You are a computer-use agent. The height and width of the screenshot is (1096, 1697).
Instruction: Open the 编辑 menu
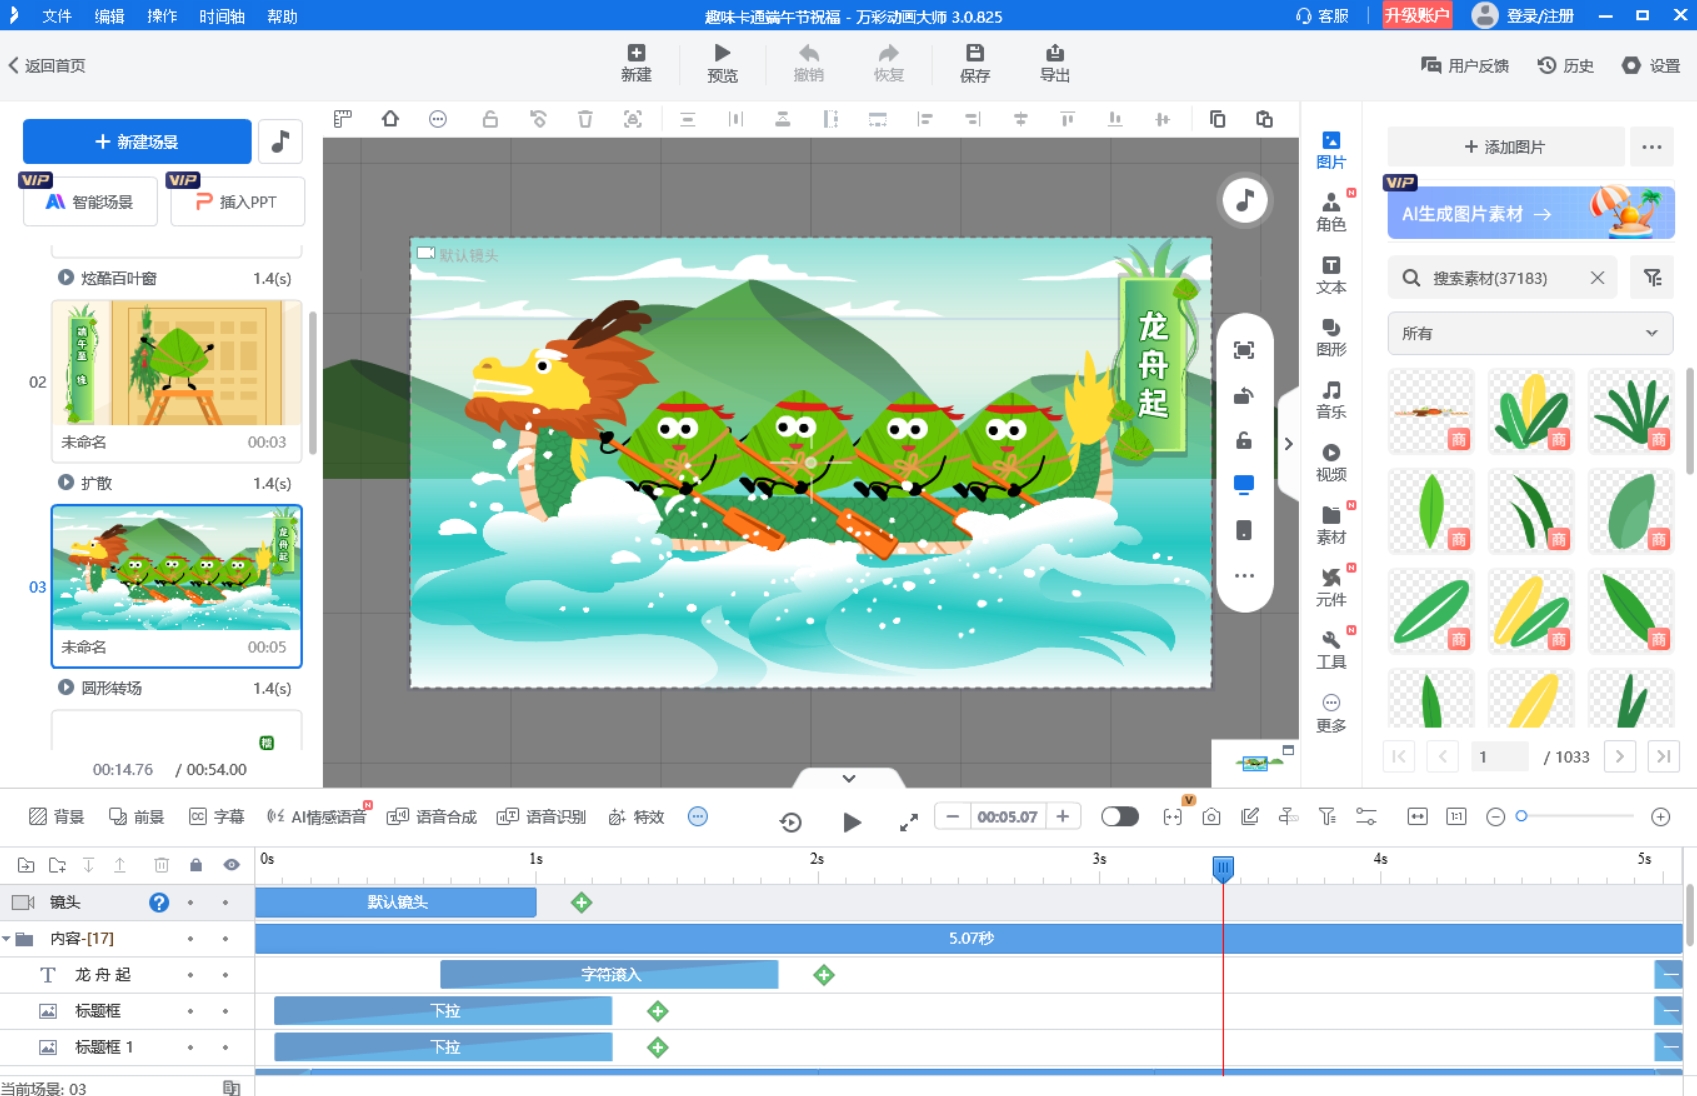tap(109, 16)
